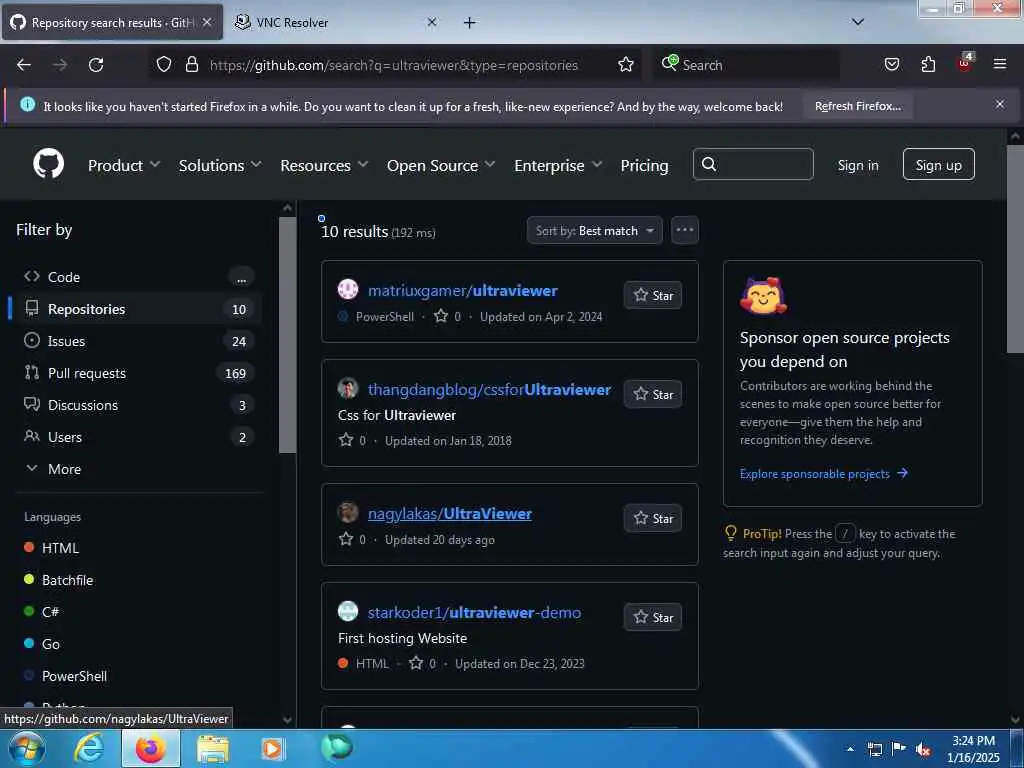Open the three-dots options next to sort
This screenshot has height=768, width=1024.
[684, 230]
